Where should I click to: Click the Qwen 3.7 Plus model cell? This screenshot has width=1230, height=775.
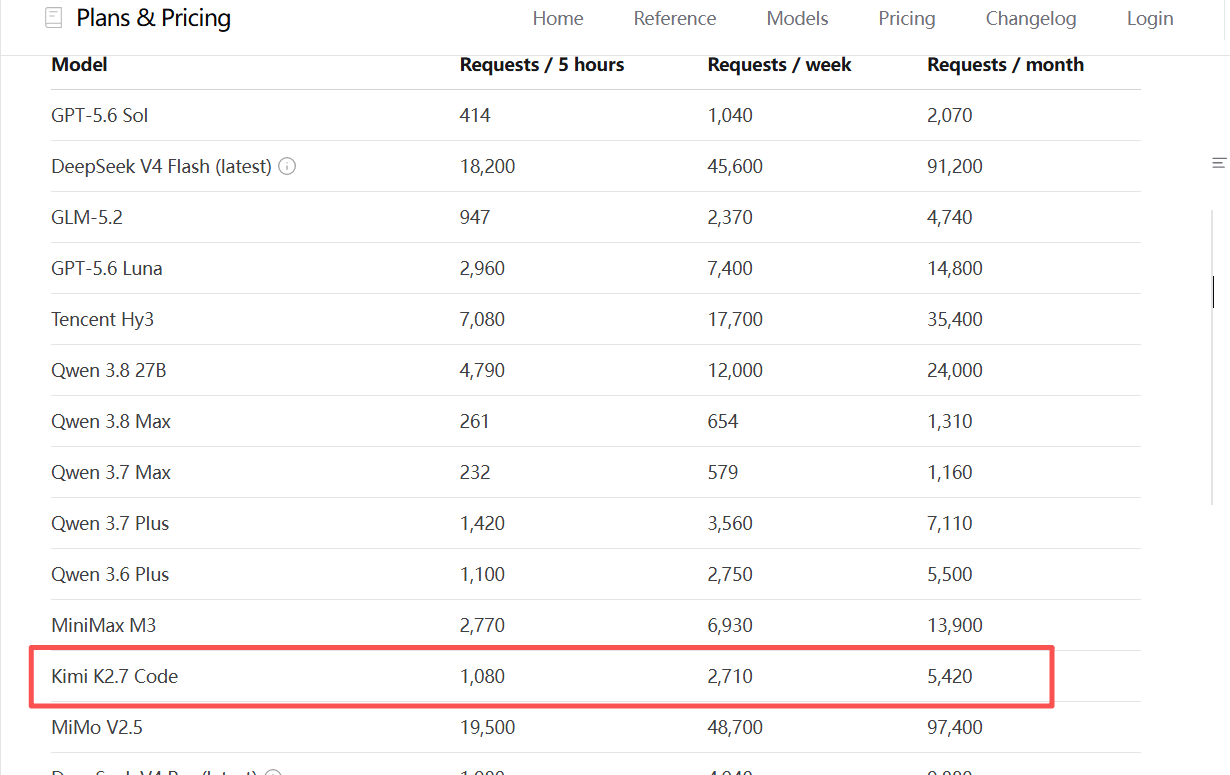(x=110, y=523)
